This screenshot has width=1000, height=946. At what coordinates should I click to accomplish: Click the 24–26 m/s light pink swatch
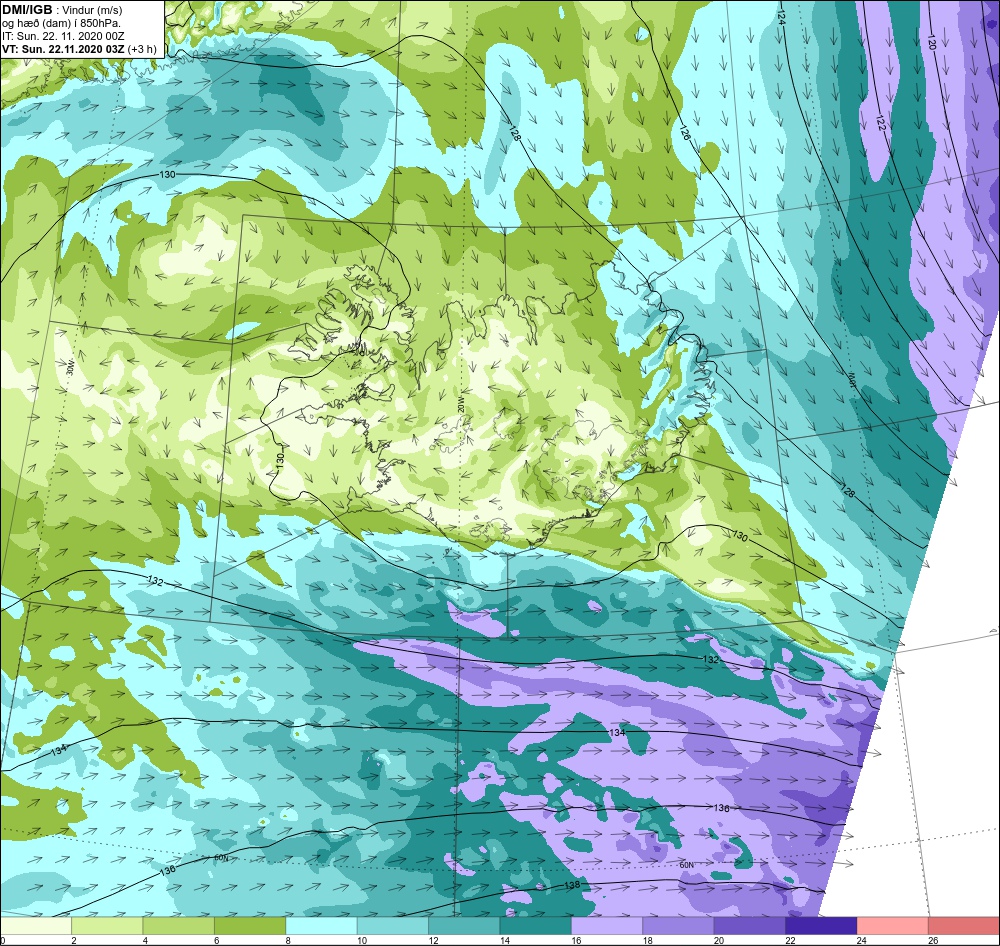pos(893,925)
